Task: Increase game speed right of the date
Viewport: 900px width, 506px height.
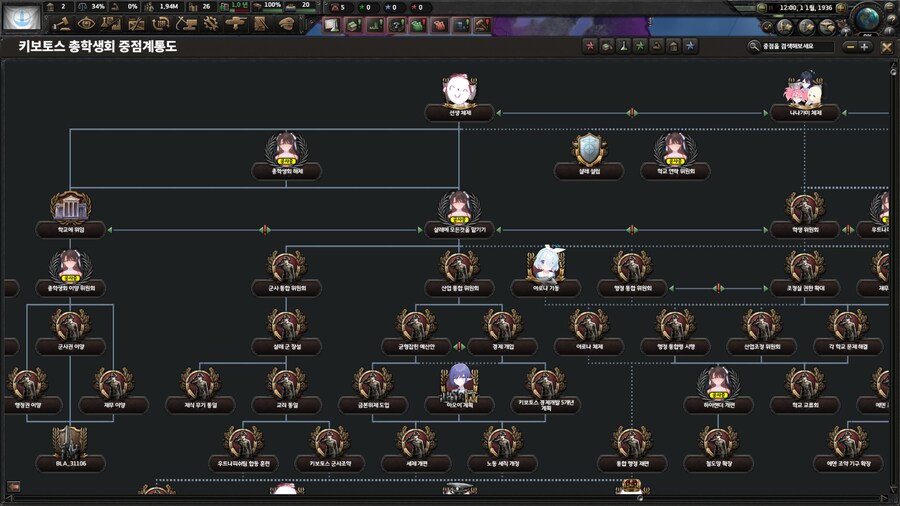Action: click(841, 8)
